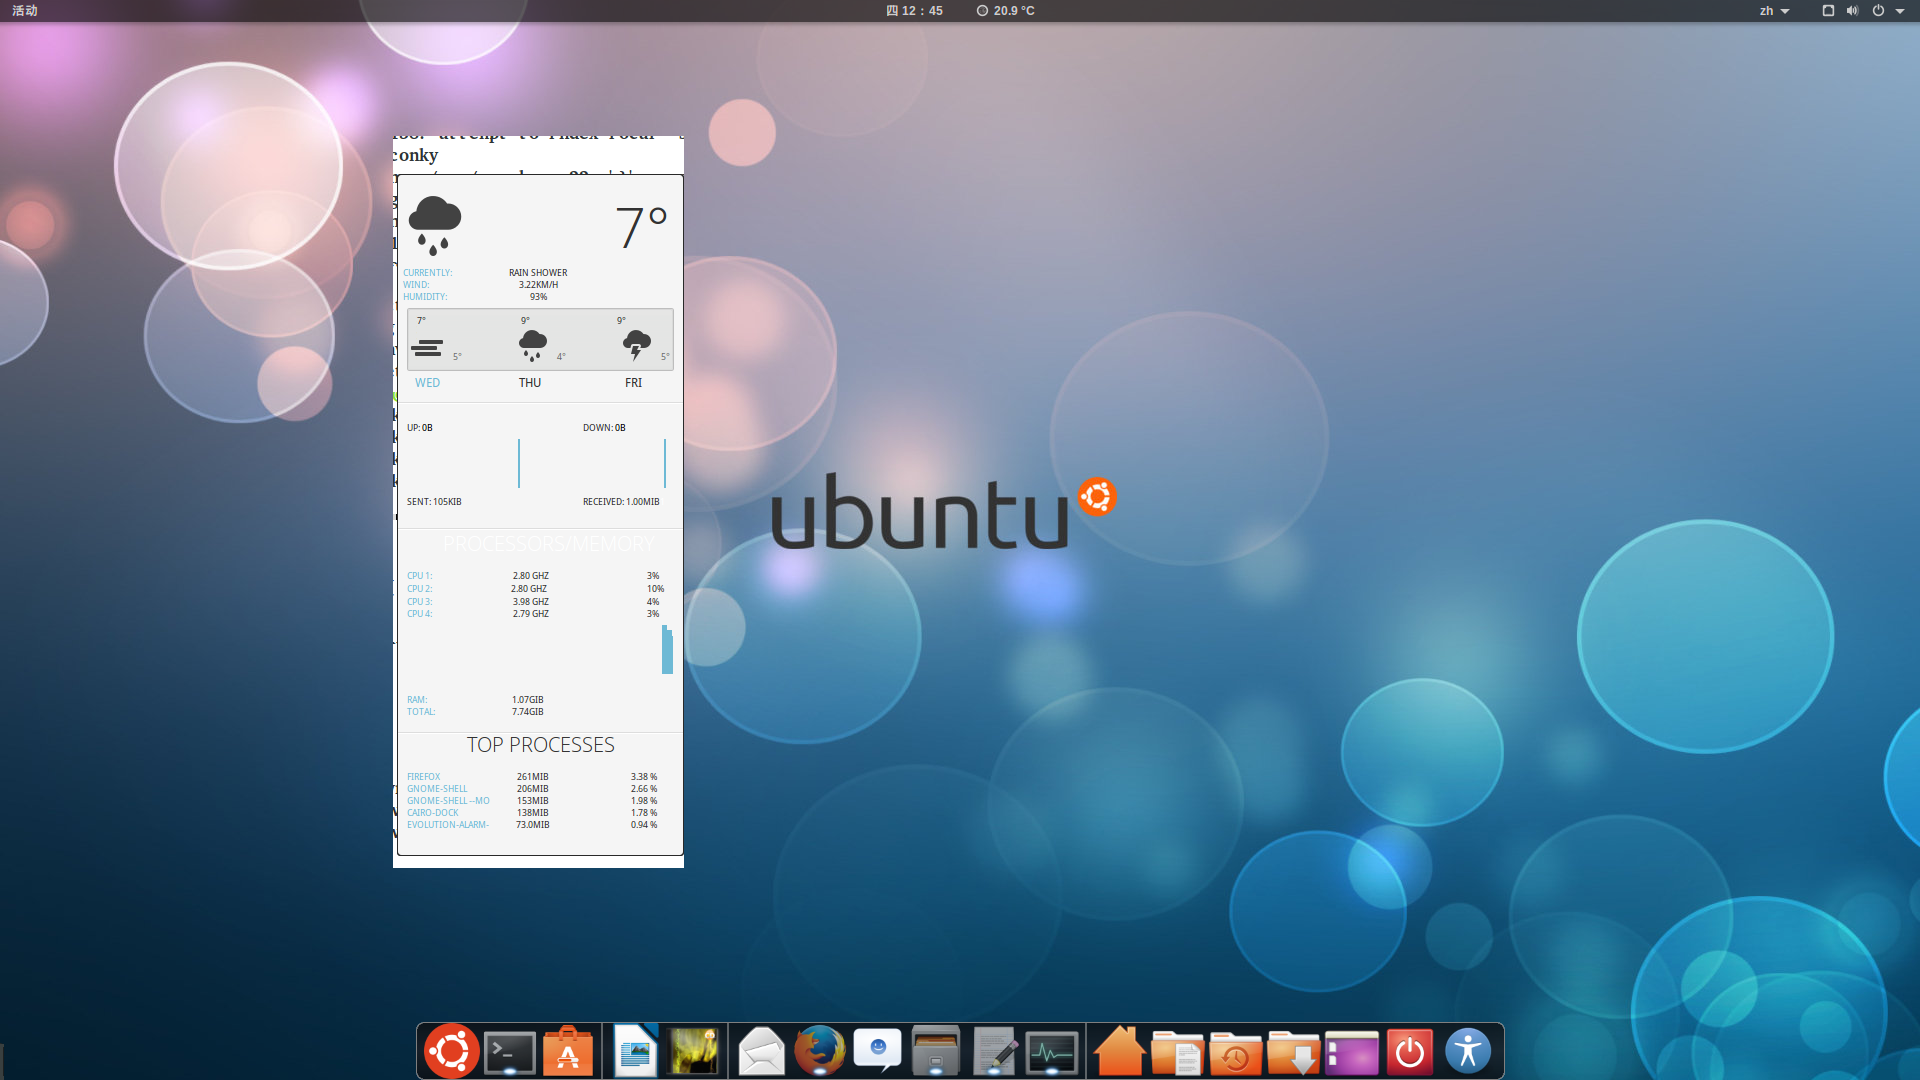
Task: Expand the system menu arrow in top bar
Action: pyautogui.click(x=1900, y=12)
